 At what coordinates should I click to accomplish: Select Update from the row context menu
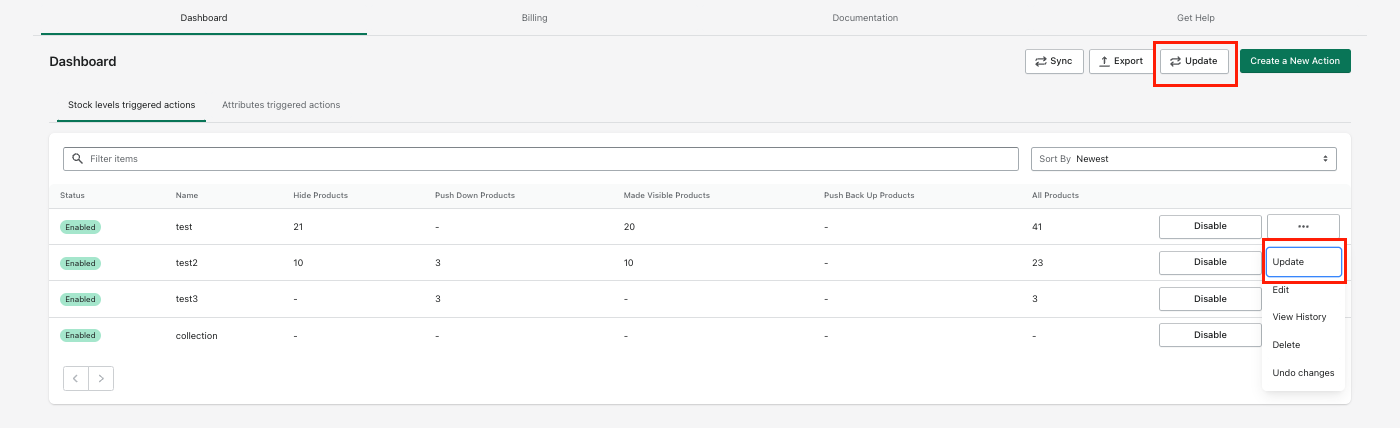point(1303,262)
